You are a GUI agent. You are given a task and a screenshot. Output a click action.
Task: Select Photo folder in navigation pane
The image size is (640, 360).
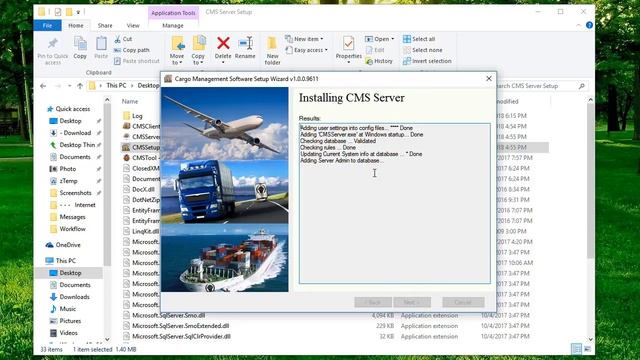68,169
